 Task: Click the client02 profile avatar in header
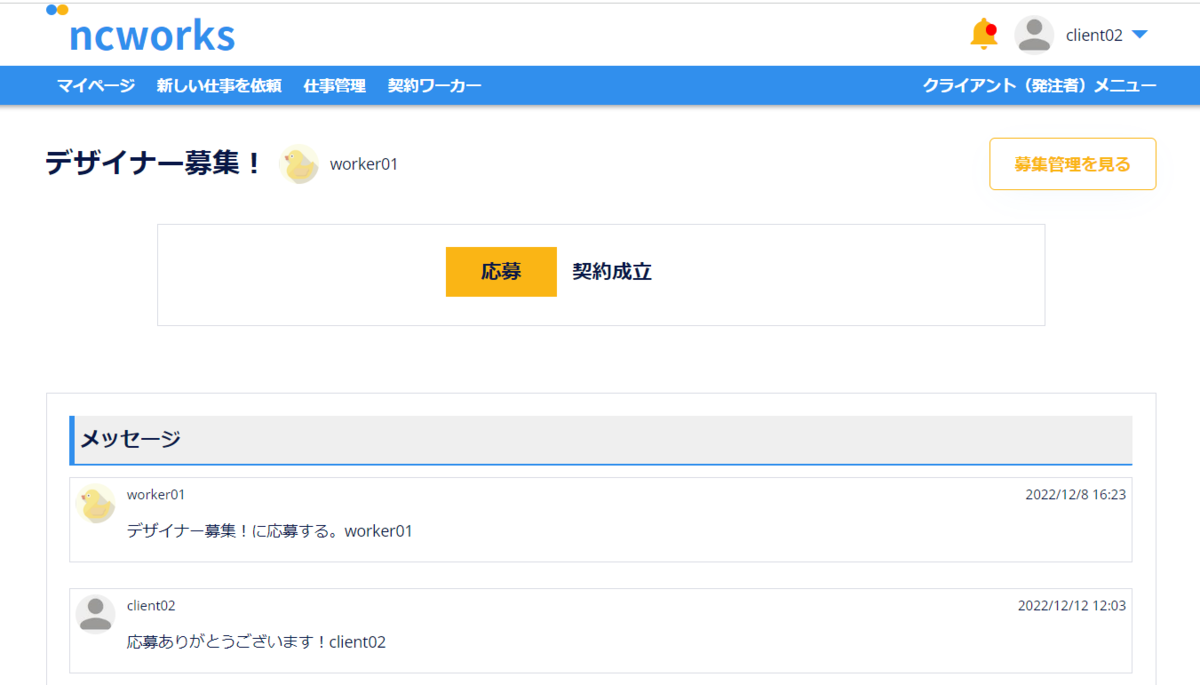[x=1034, y=35]
